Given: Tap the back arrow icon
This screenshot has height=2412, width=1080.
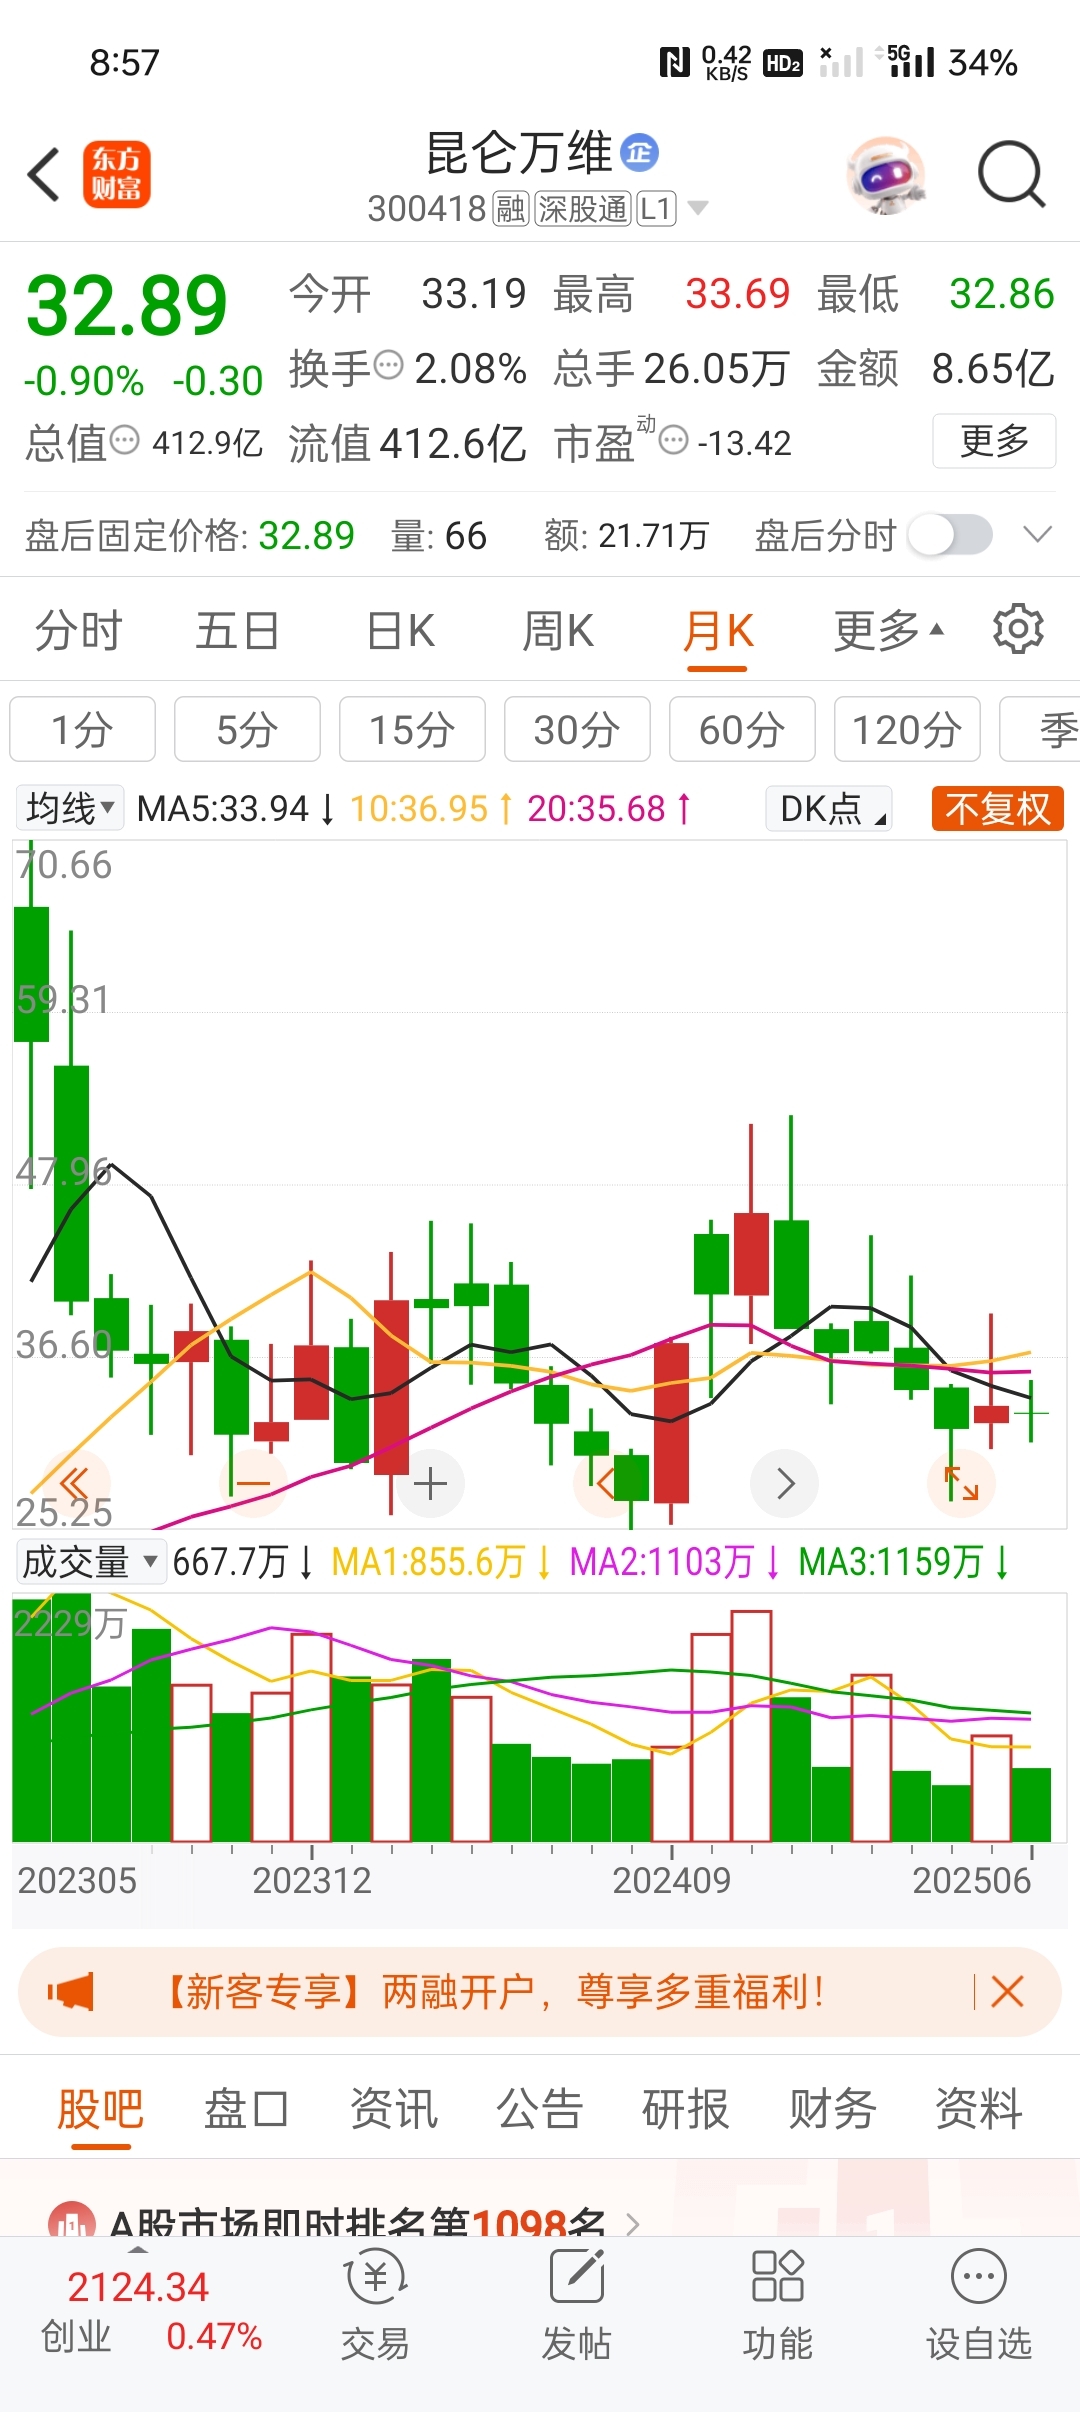Looking at the screenshot, I should click(x=44, y=175).
